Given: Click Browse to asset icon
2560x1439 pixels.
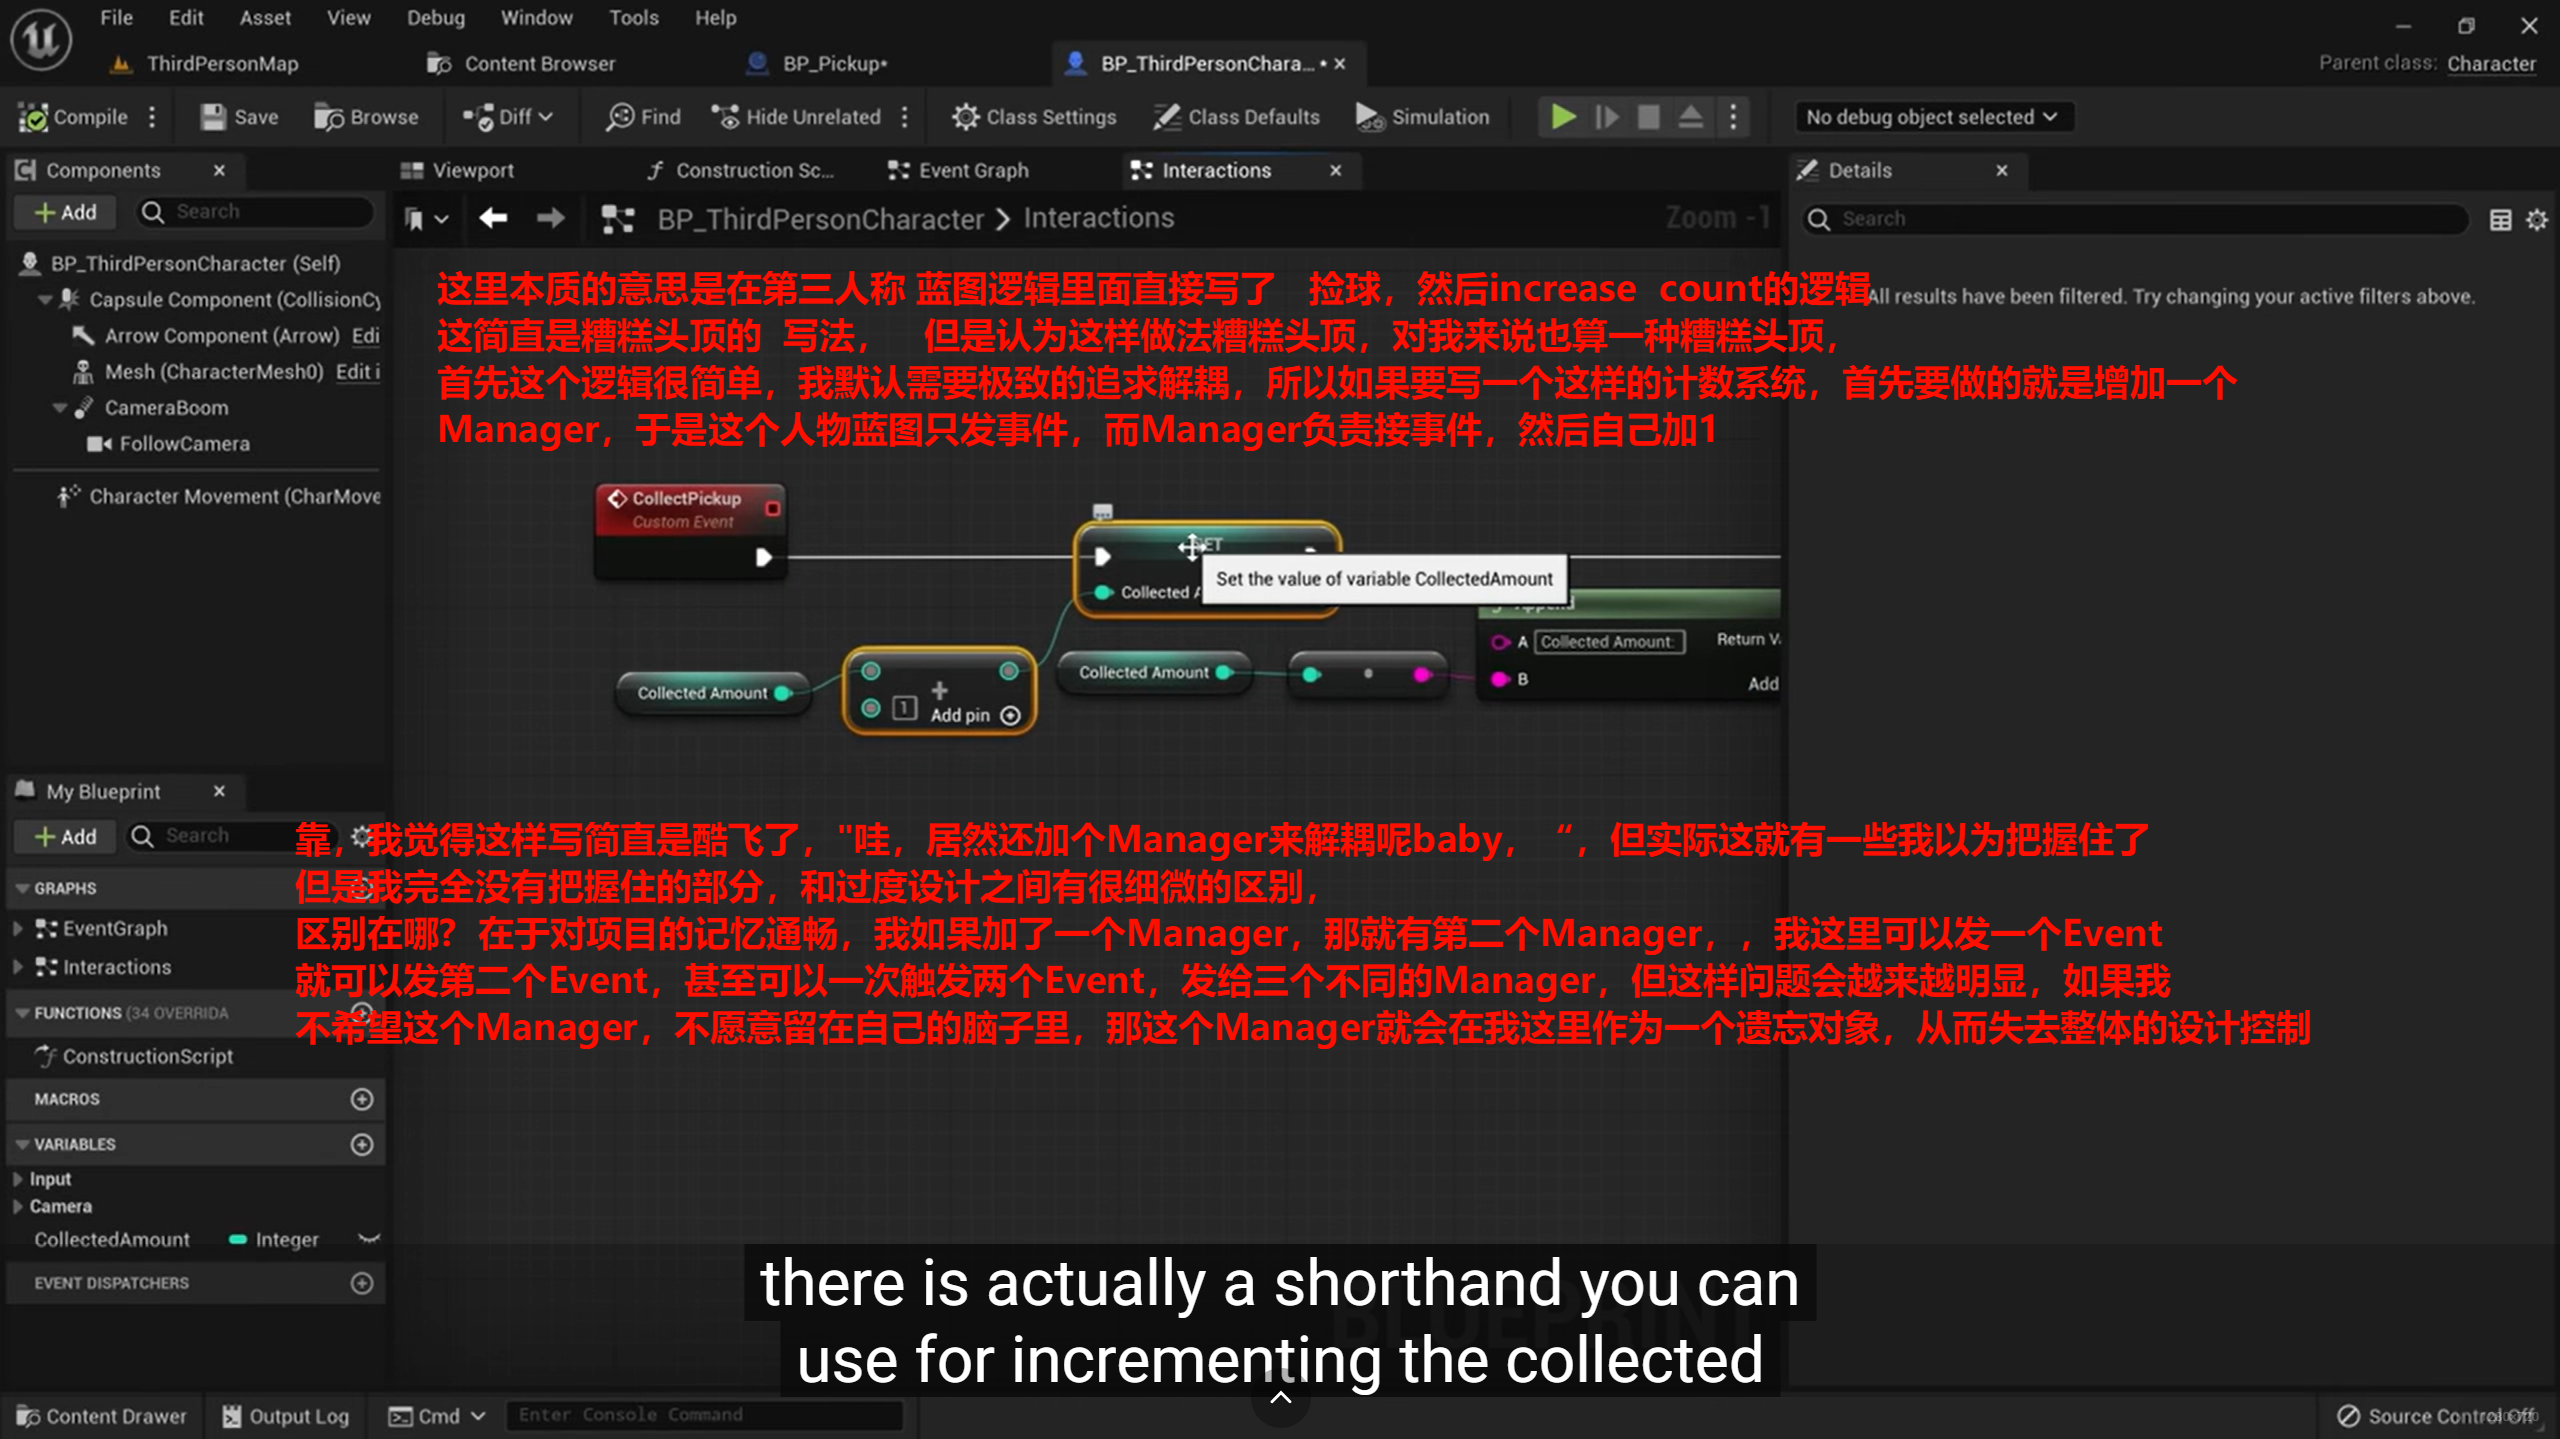Looking at the screenshot, I should tap(328, 117).
